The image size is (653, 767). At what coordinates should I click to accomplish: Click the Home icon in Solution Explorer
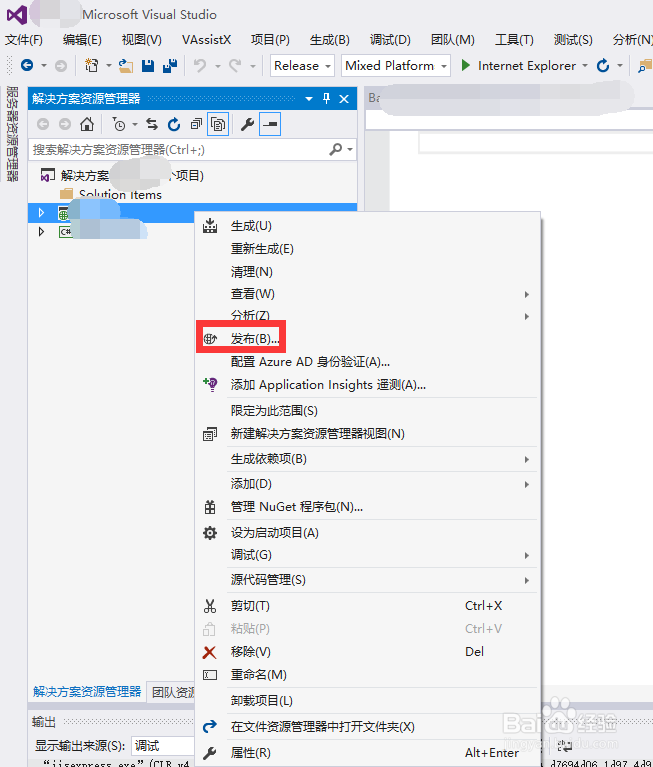pyautogui.click(x=87, y=124)
